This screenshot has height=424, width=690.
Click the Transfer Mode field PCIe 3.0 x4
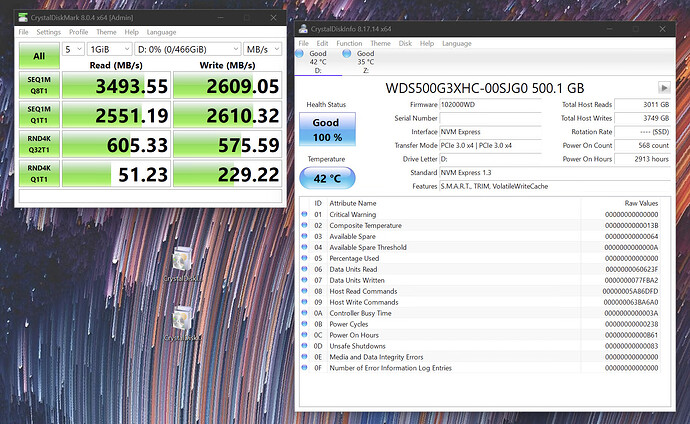click(490, 146)
